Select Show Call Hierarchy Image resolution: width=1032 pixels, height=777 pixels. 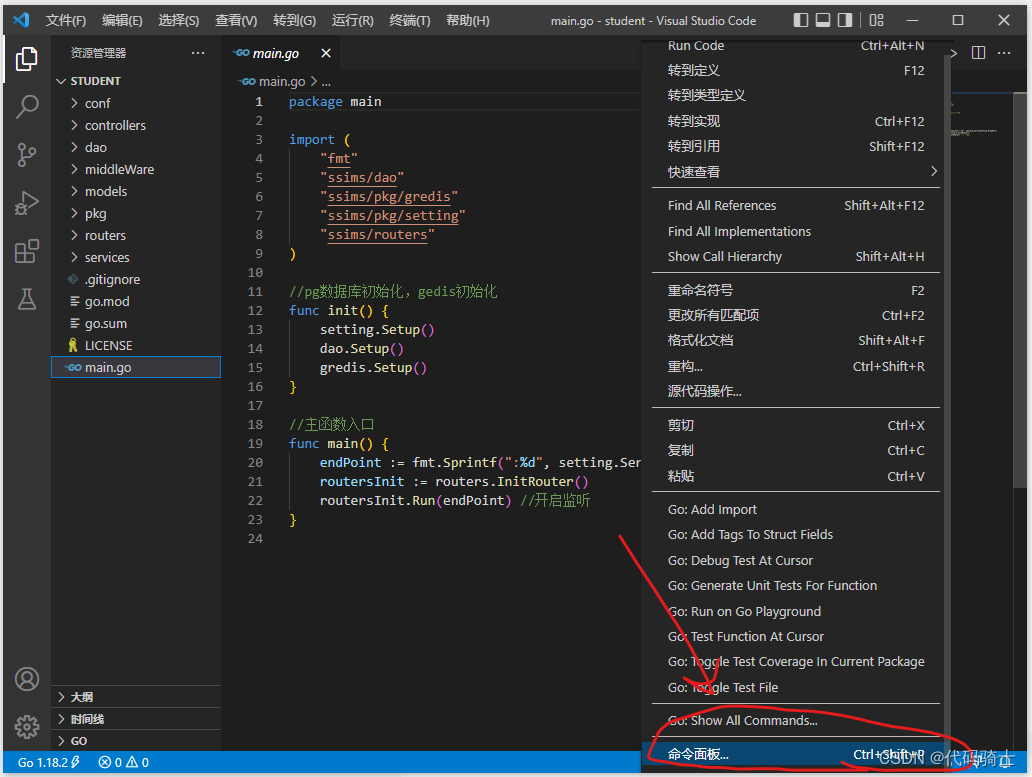pos(796,257)
